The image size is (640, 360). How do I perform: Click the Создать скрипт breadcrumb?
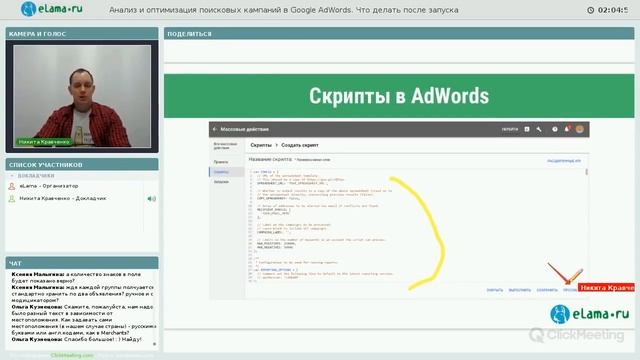point(300,145)
